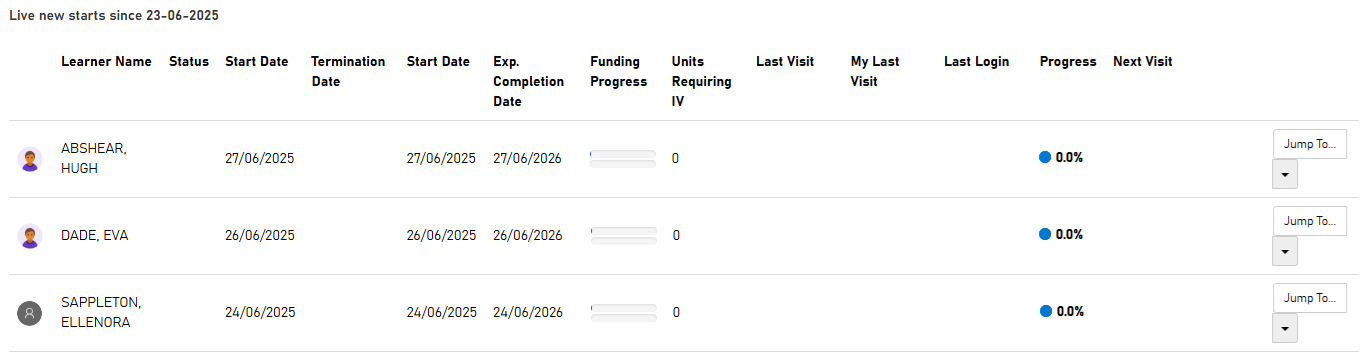1368x360 pixels.
Task: Open dropdown arrow under Dade's Jump To
Action: tap(1285, 251)
